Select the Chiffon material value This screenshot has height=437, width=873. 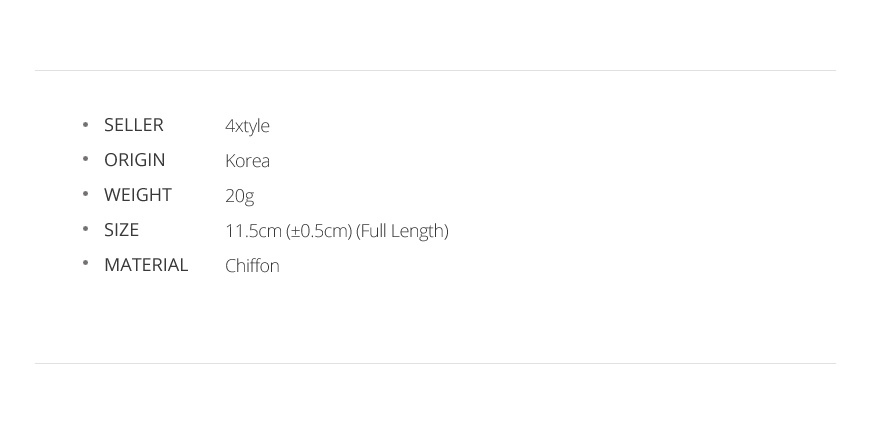tap(252, 266)
